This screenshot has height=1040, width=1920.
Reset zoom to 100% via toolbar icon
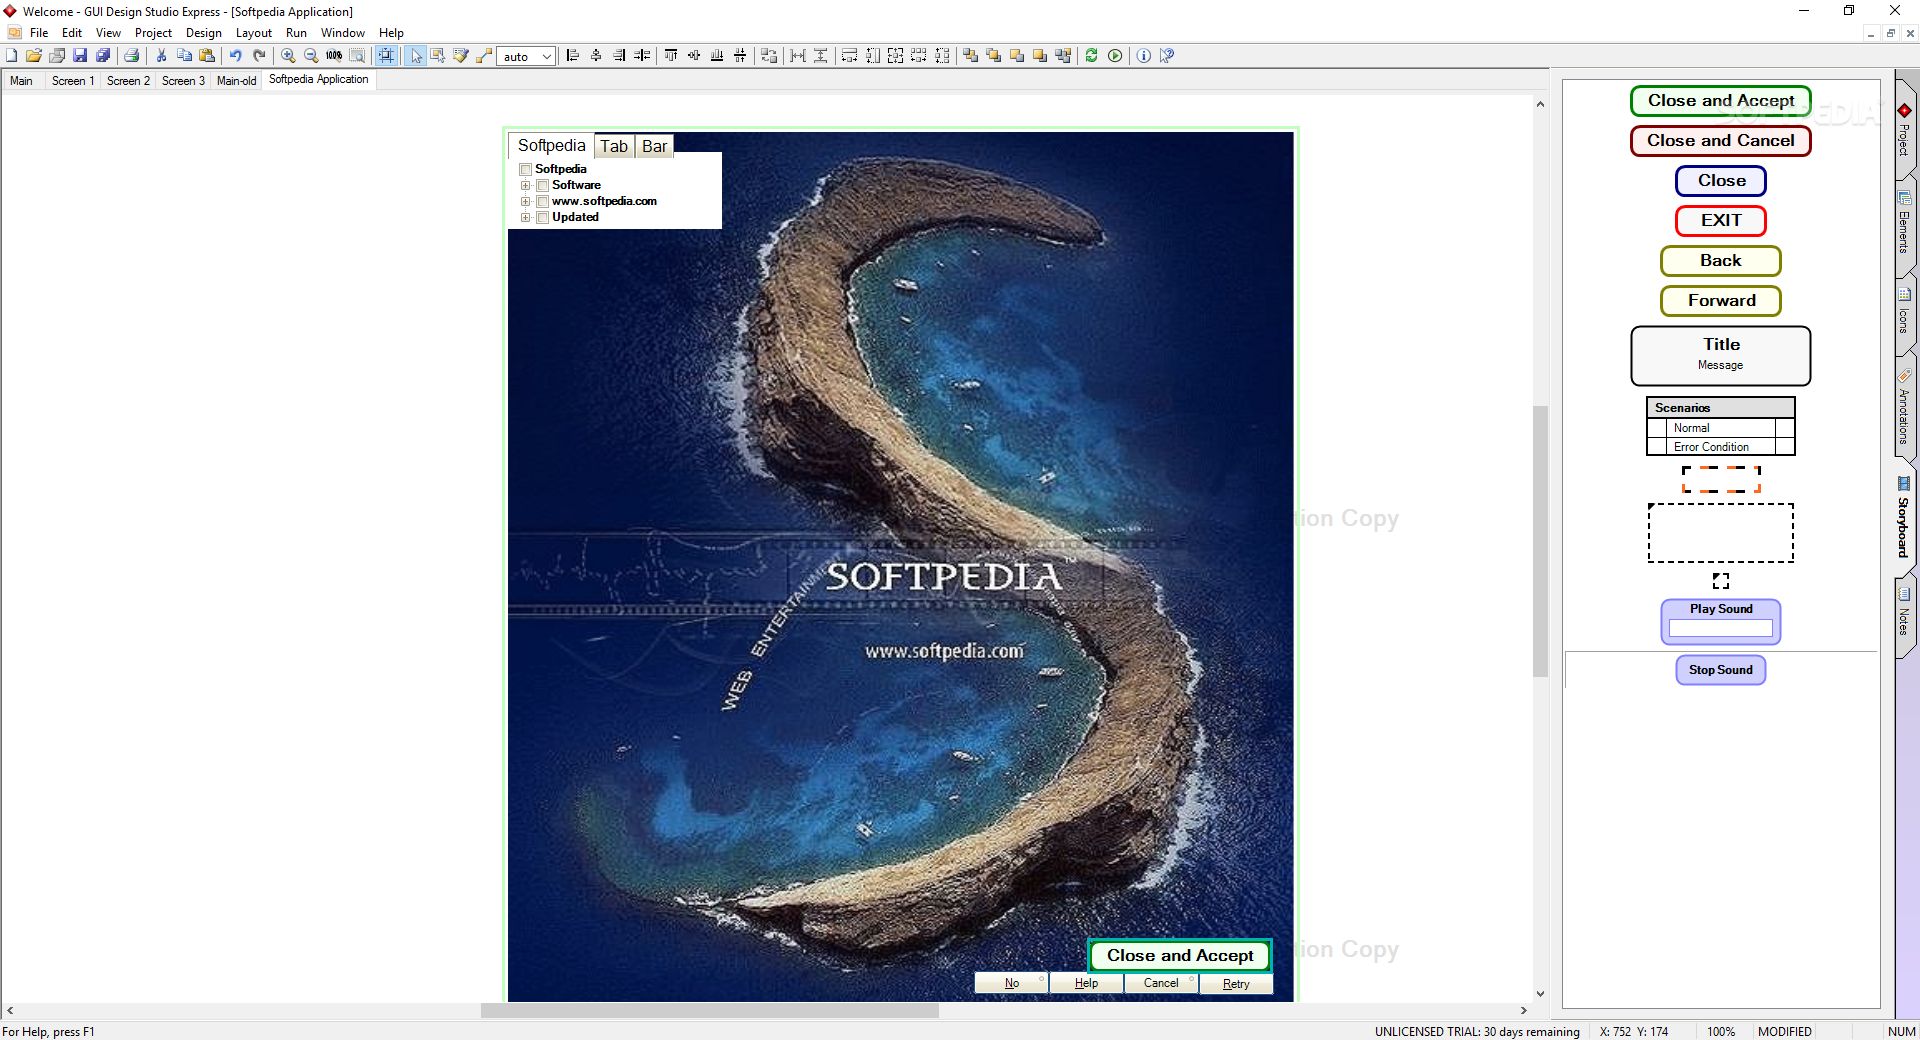tap(334, 56)
